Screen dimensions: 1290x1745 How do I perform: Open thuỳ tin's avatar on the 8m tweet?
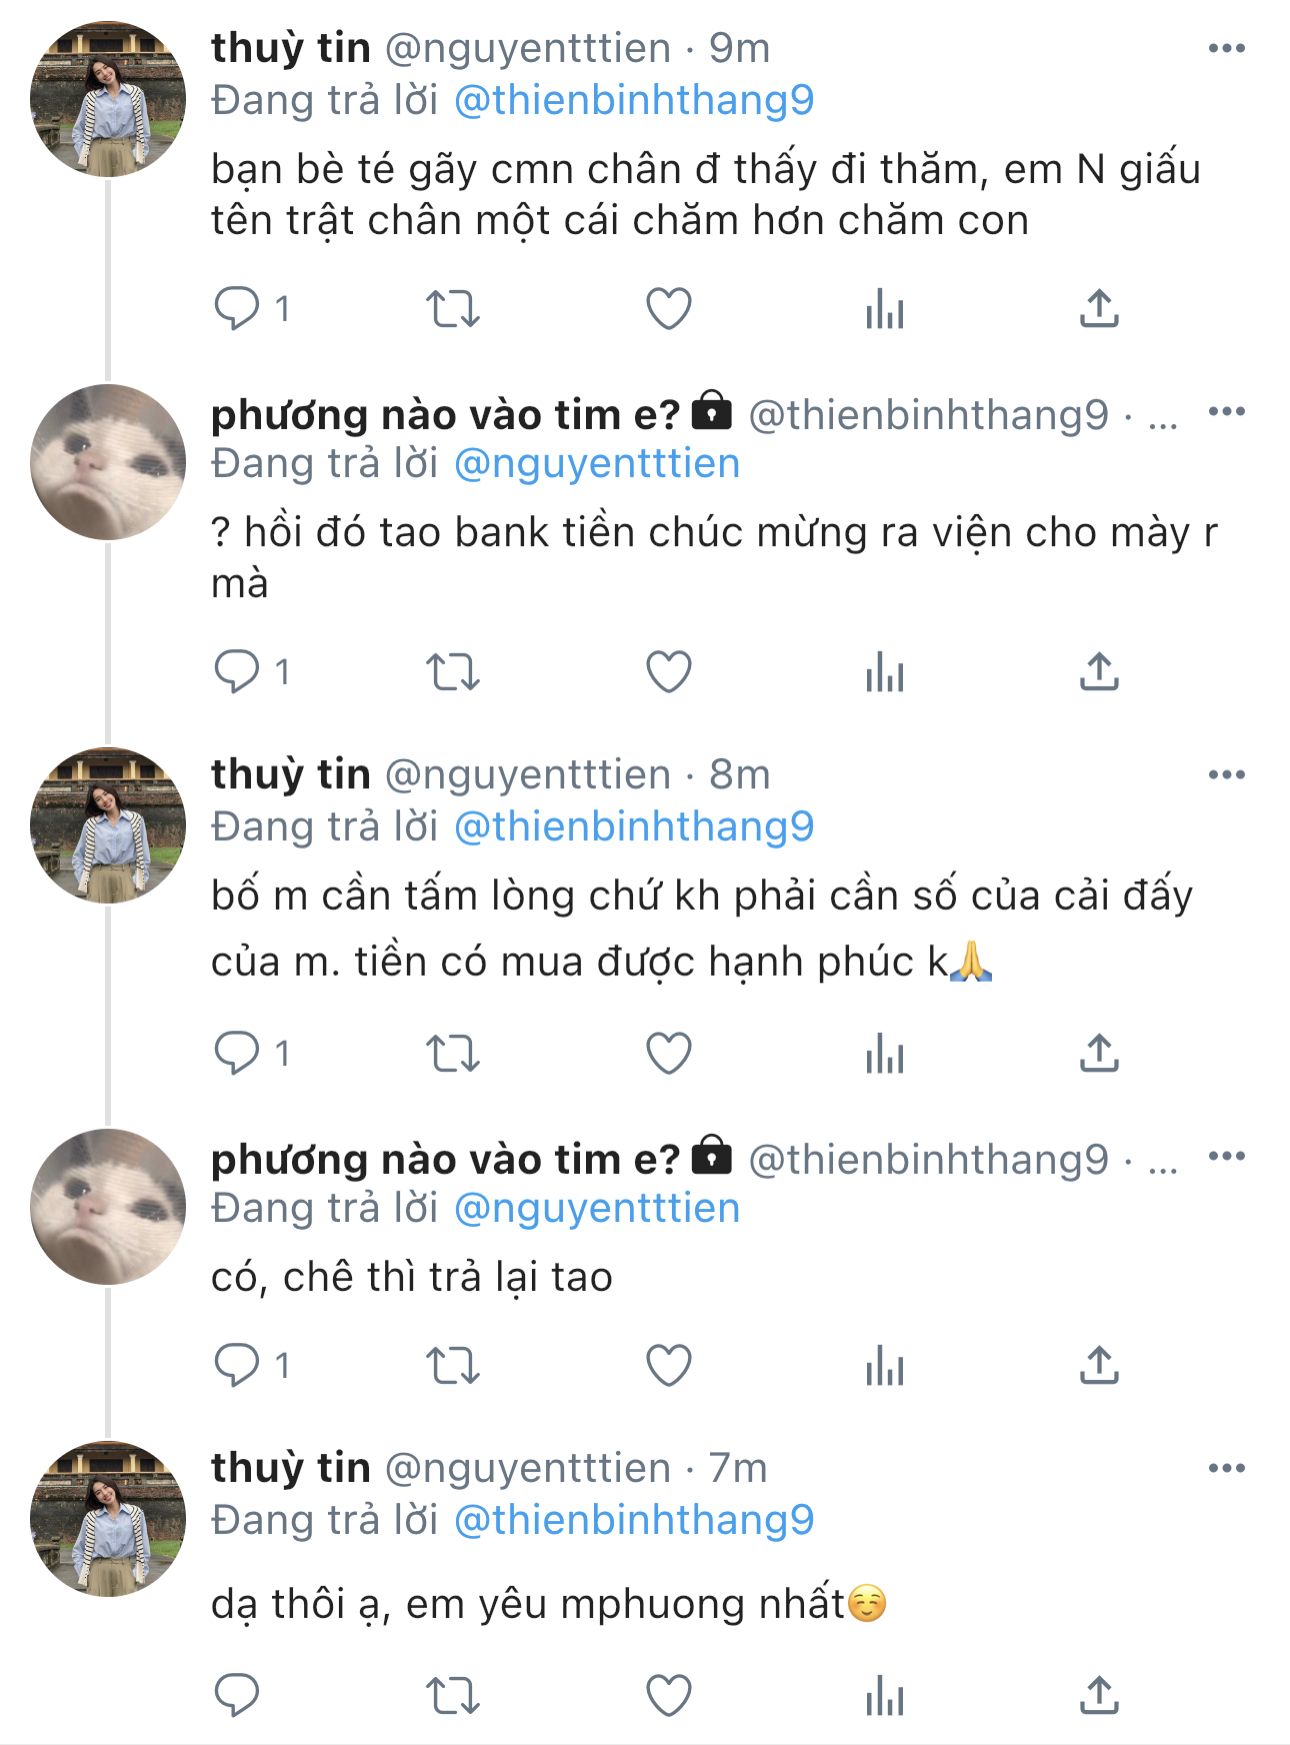click(108, 826)
